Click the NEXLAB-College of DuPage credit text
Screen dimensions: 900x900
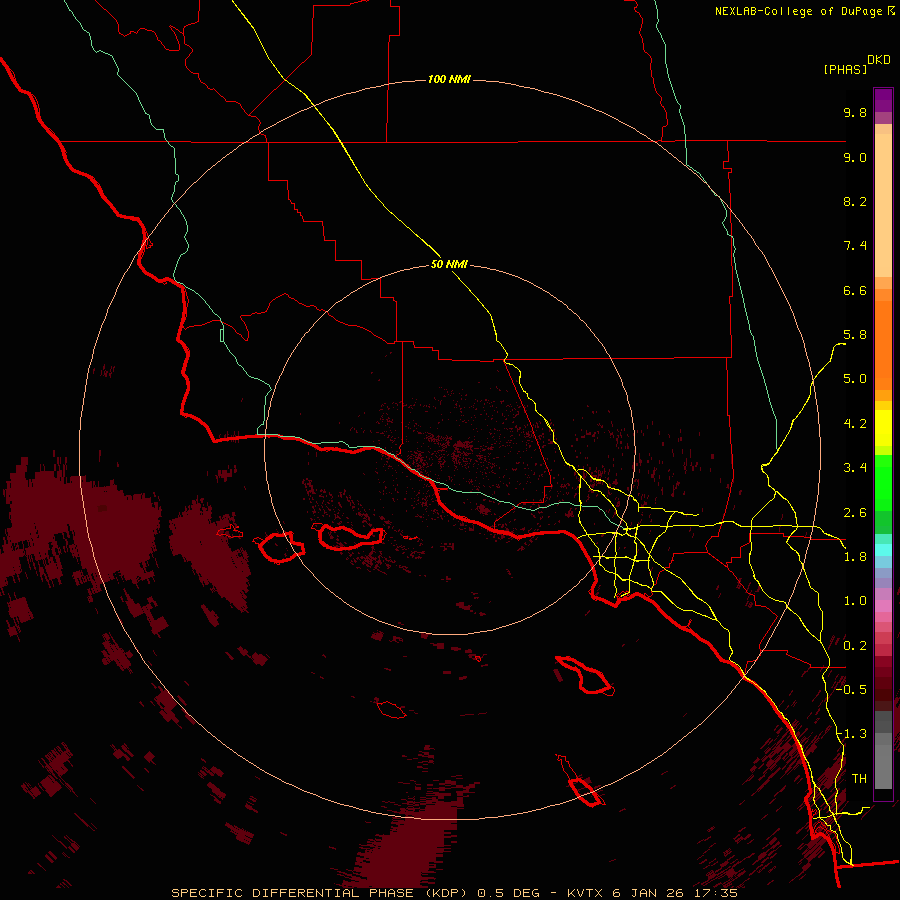pyautogui.click(x=798, y=11)
